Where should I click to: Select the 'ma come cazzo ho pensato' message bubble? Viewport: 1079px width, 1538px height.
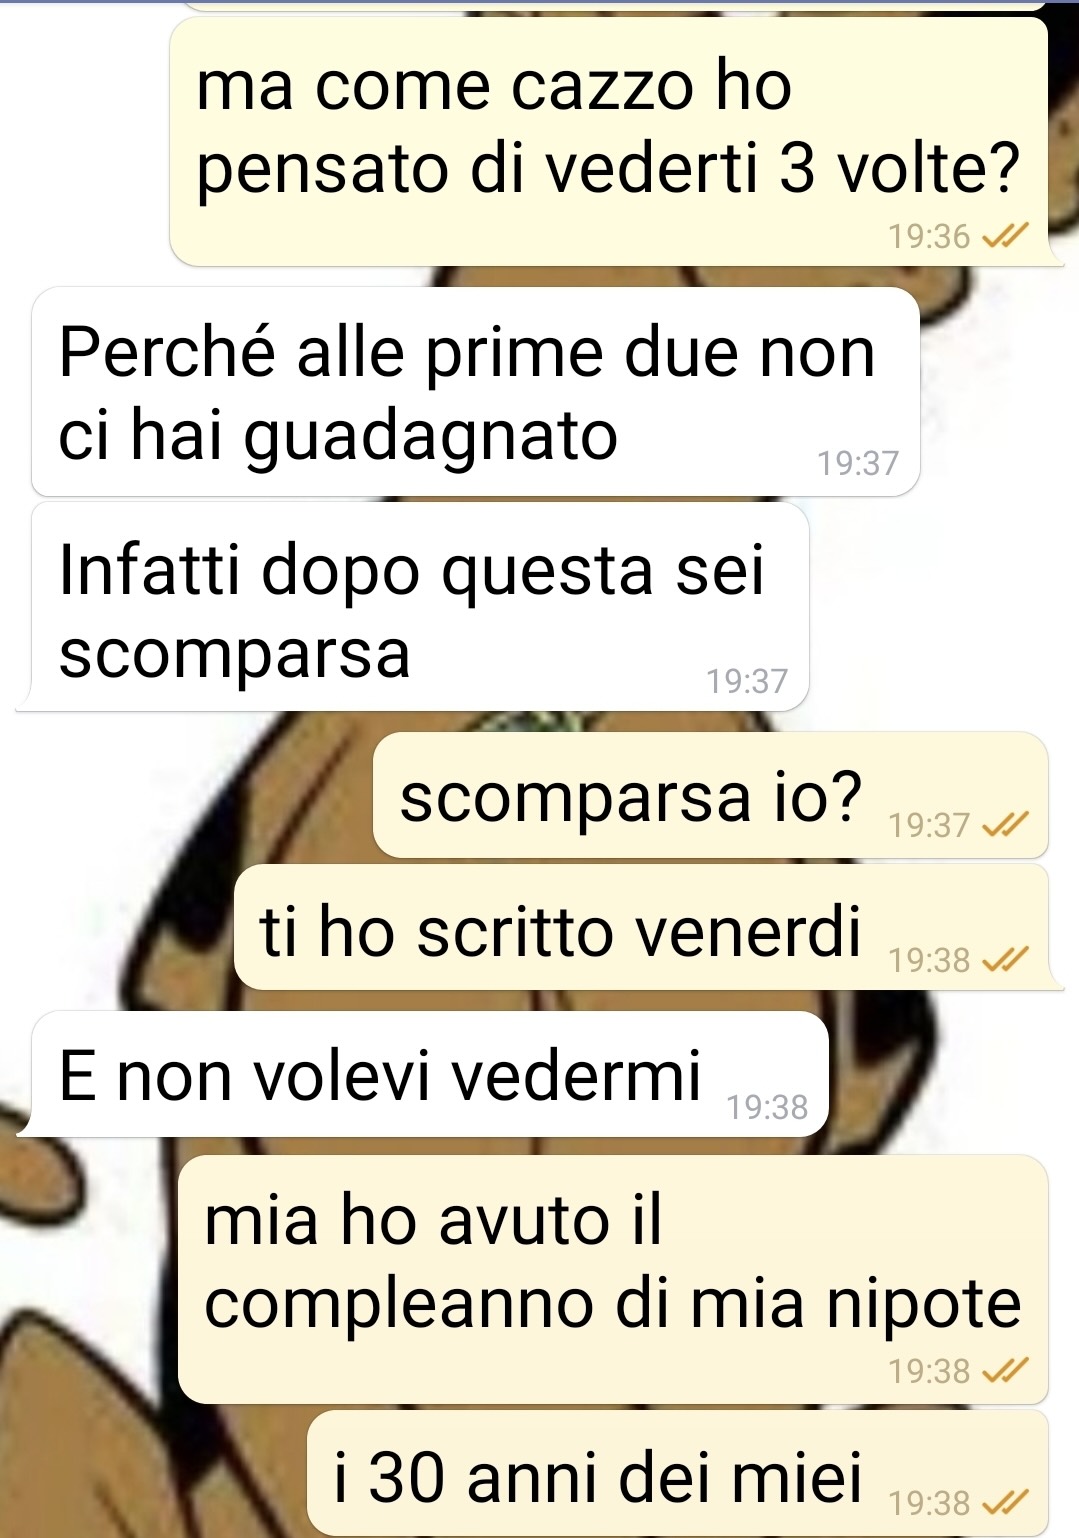tap(609, 142)
